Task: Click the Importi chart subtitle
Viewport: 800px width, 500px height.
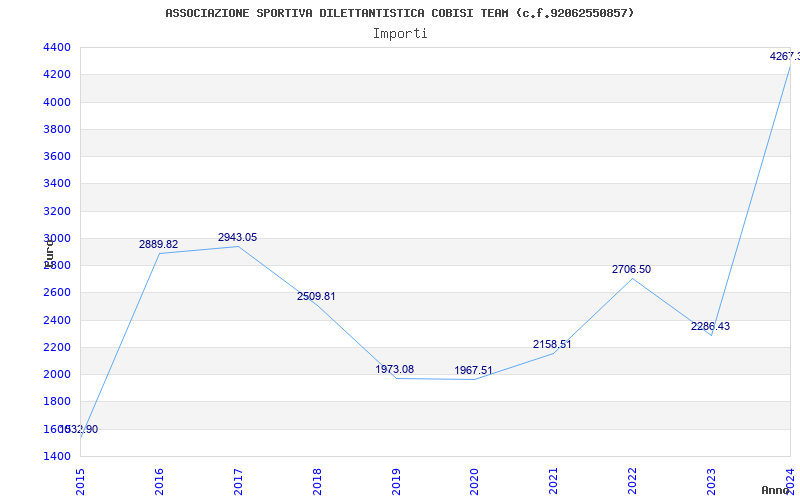Action: point(400,34)
